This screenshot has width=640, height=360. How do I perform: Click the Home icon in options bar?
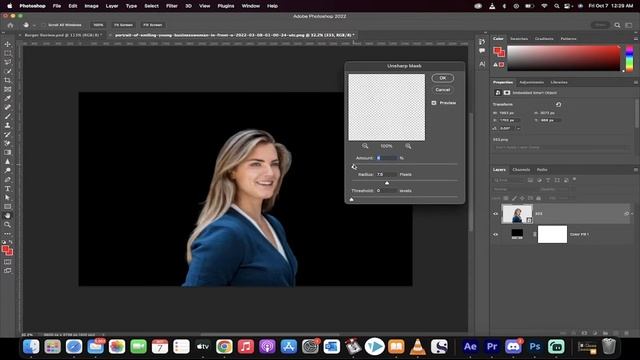[x=10, y=25]
